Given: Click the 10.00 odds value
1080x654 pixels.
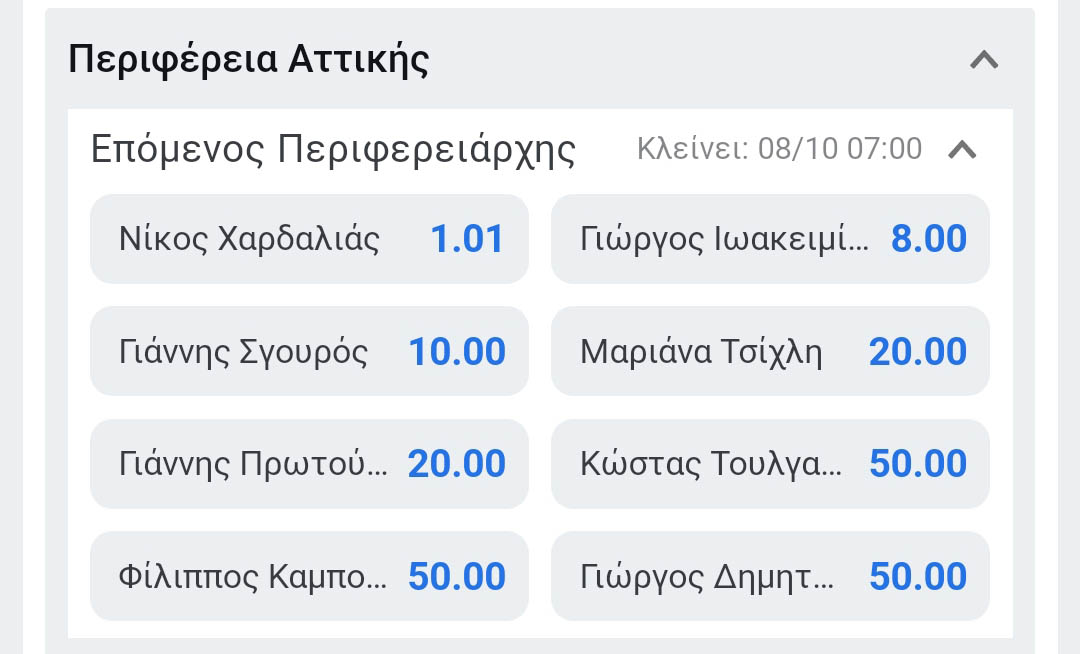Looking at the screenshot, I should [x=457, y=352].
